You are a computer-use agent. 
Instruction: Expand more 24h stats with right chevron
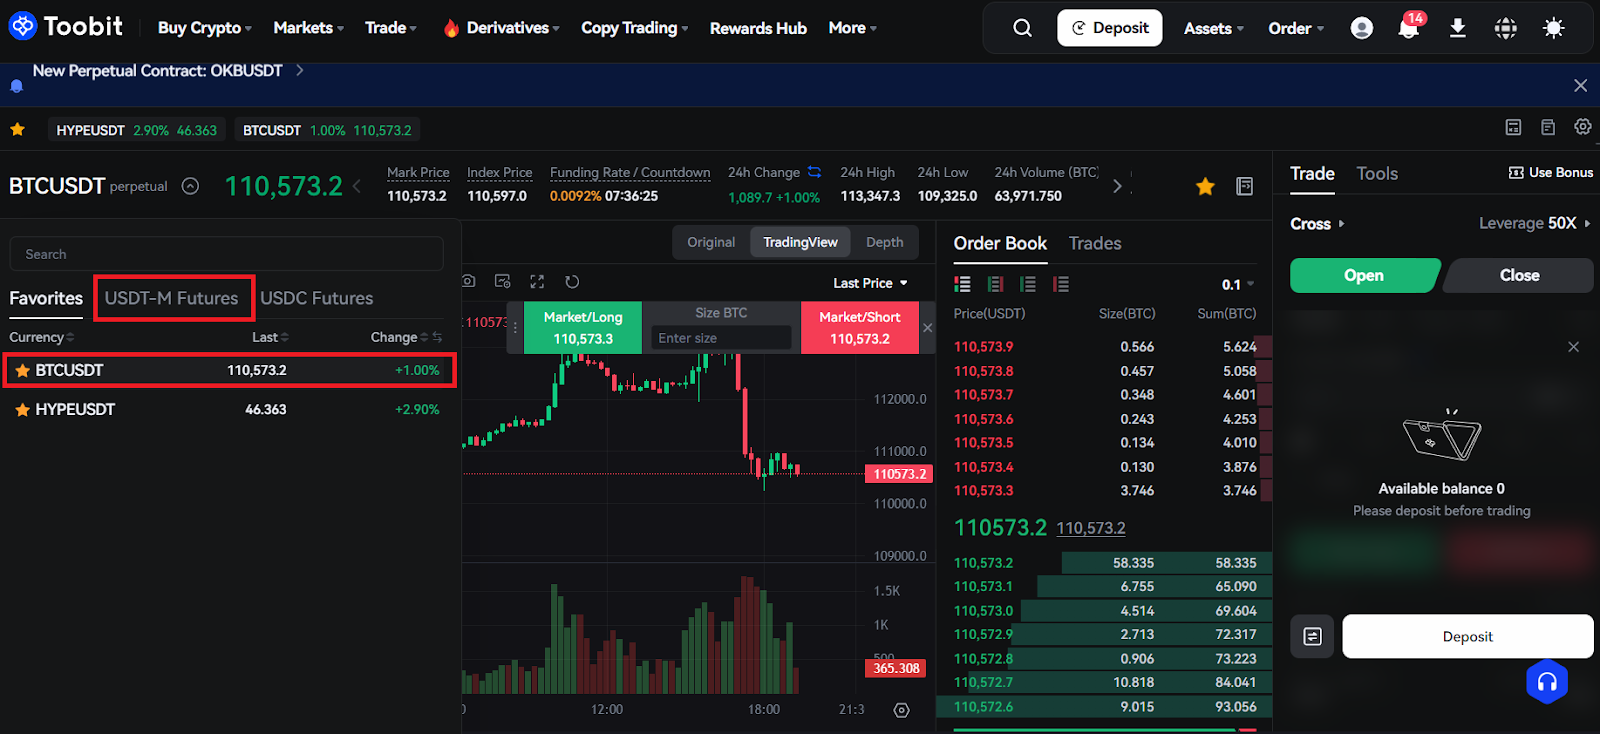(x=1117, y=186)
